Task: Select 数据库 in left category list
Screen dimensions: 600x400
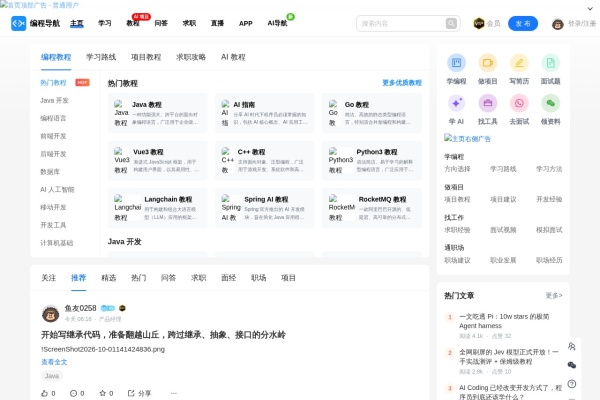Action: (50, 171)
